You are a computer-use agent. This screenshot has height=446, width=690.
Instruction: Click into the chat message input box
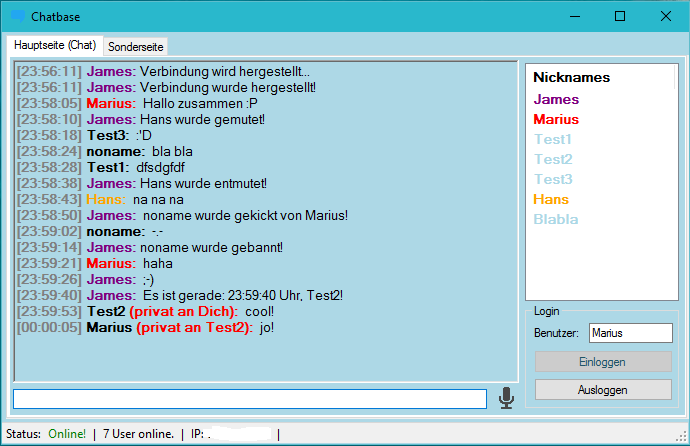[x=250, y=399]
